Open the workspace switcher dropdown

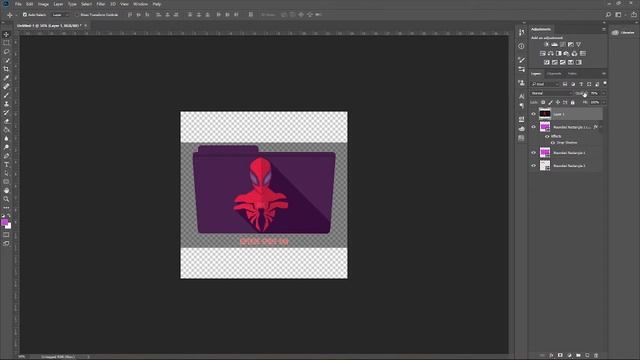pyautogui.click(x=618, y=15)
